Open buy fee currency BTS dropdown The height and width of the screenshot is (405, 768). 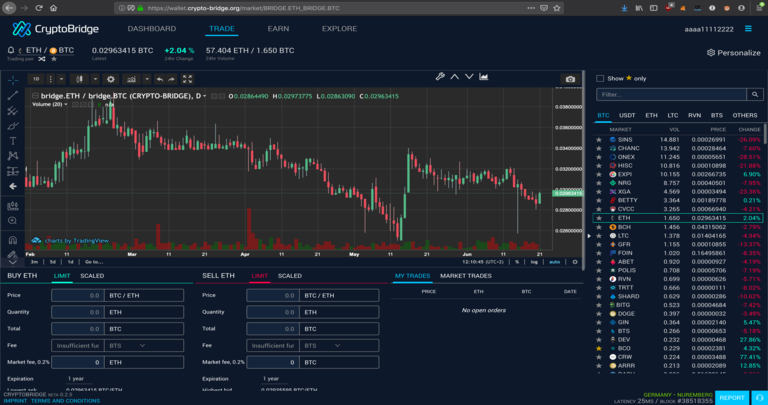pyautogui.click(x=144, y=345)
